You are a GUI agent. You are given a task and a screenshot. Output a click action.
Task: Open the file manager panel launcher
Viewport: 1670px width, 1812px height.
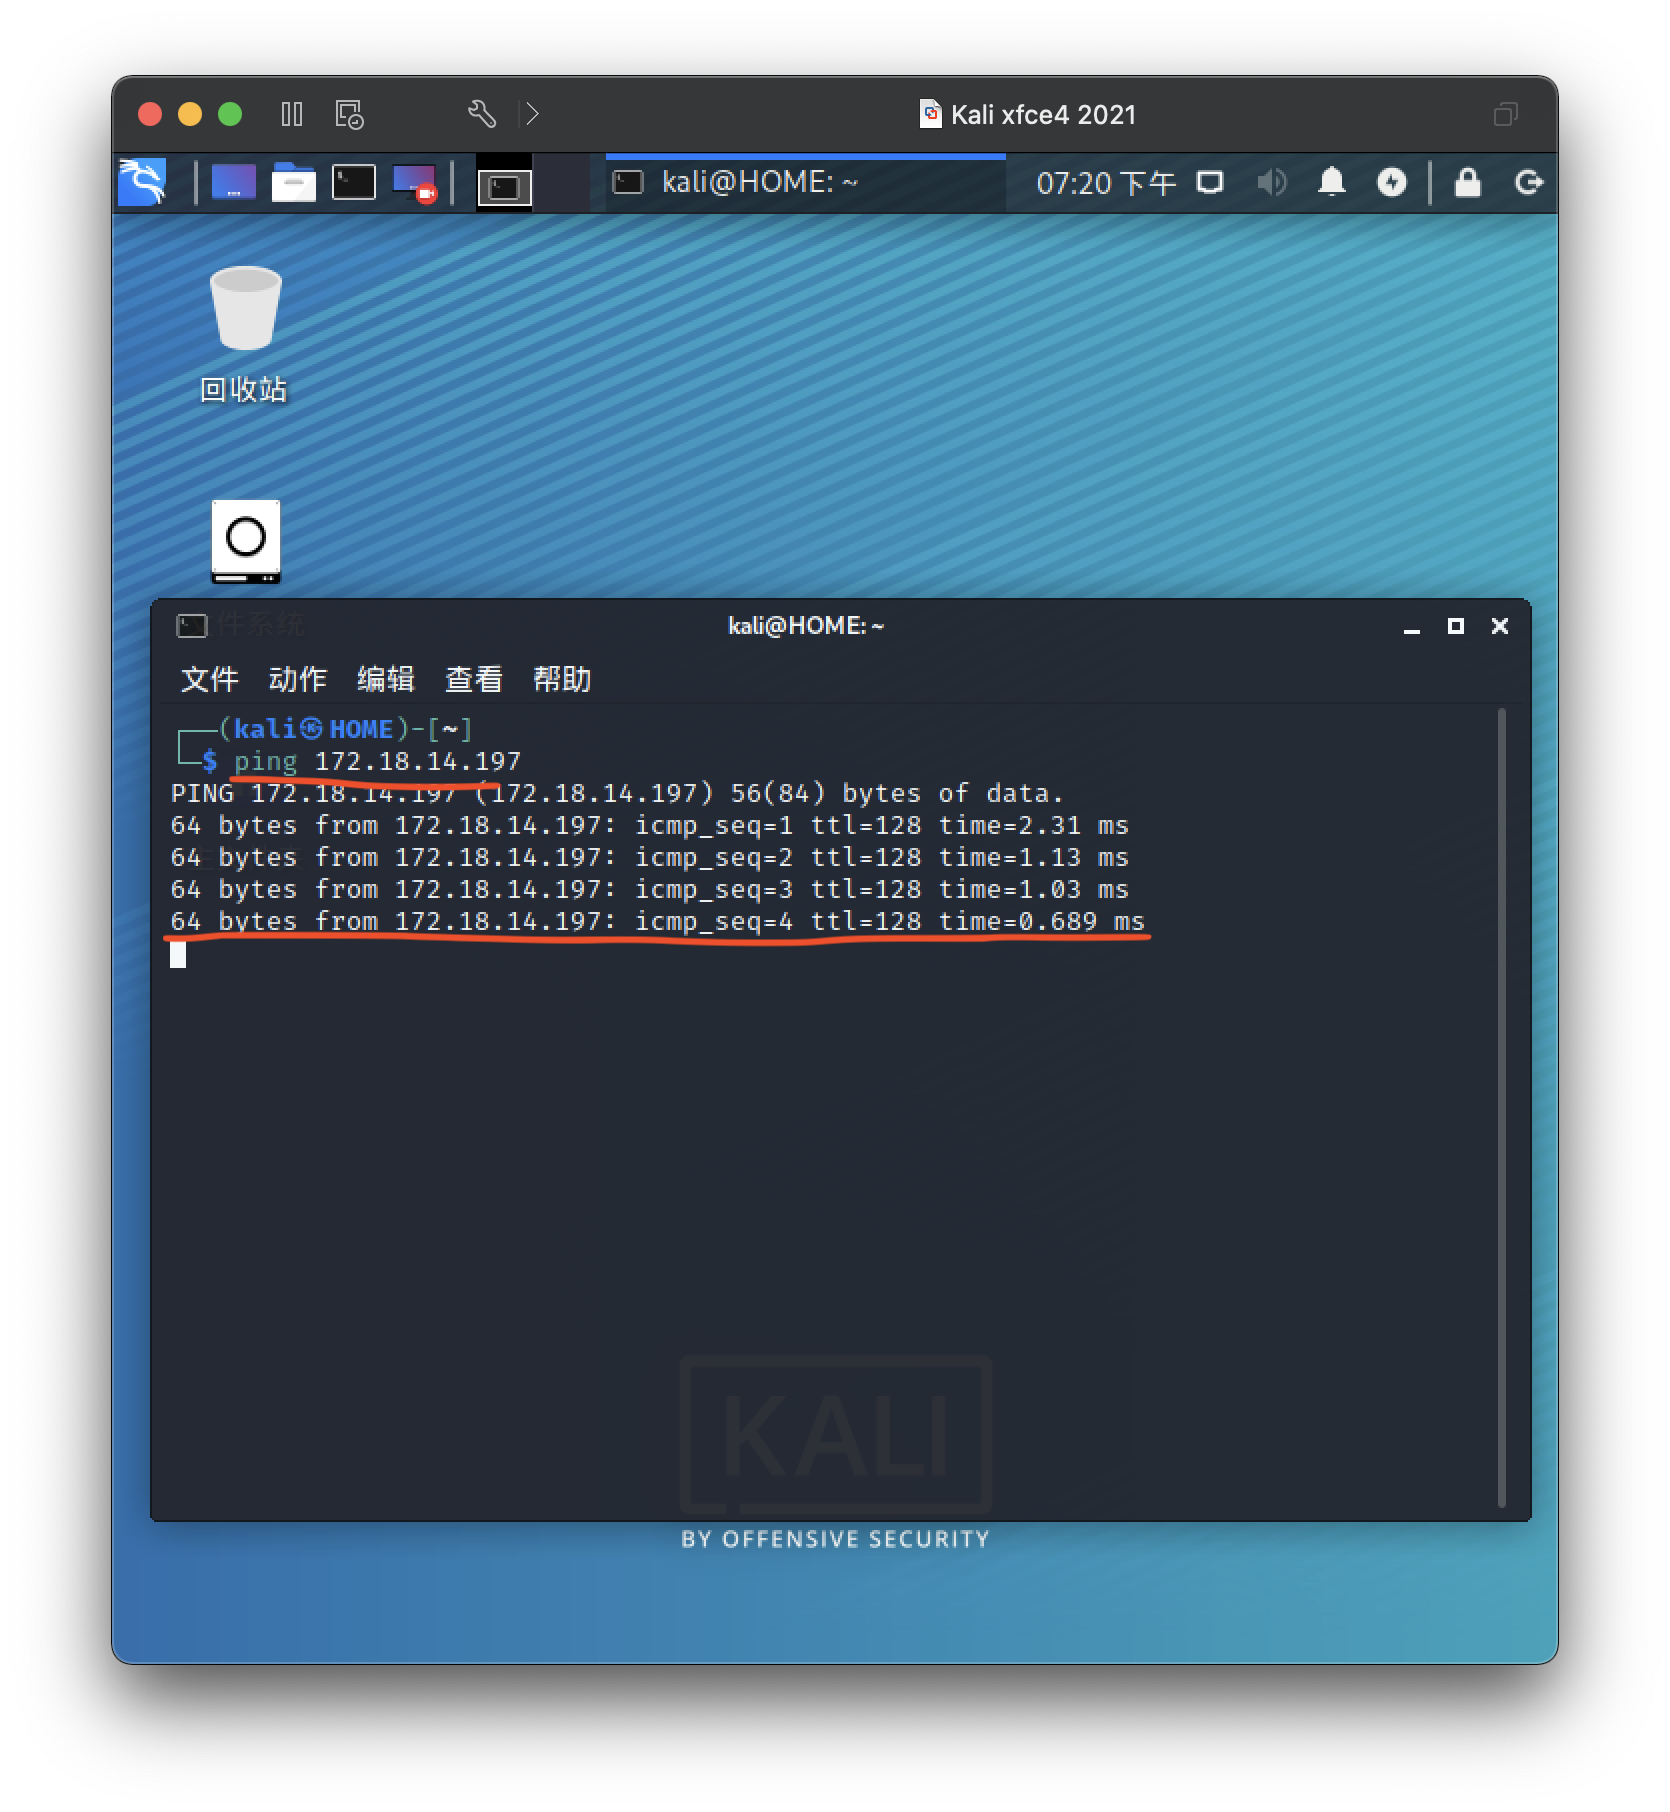tap(293, 183)
